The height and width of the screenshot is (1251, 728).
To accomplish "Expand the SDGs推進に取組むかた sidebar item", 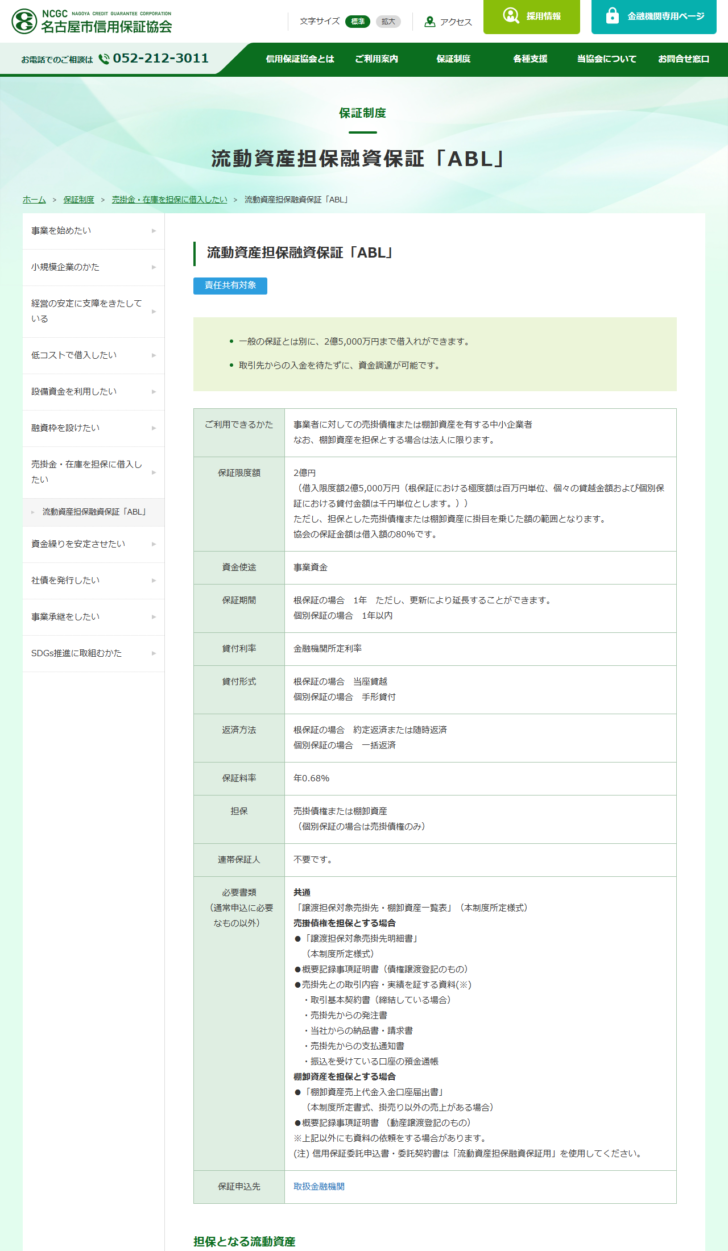I will [x=93, y=653].
